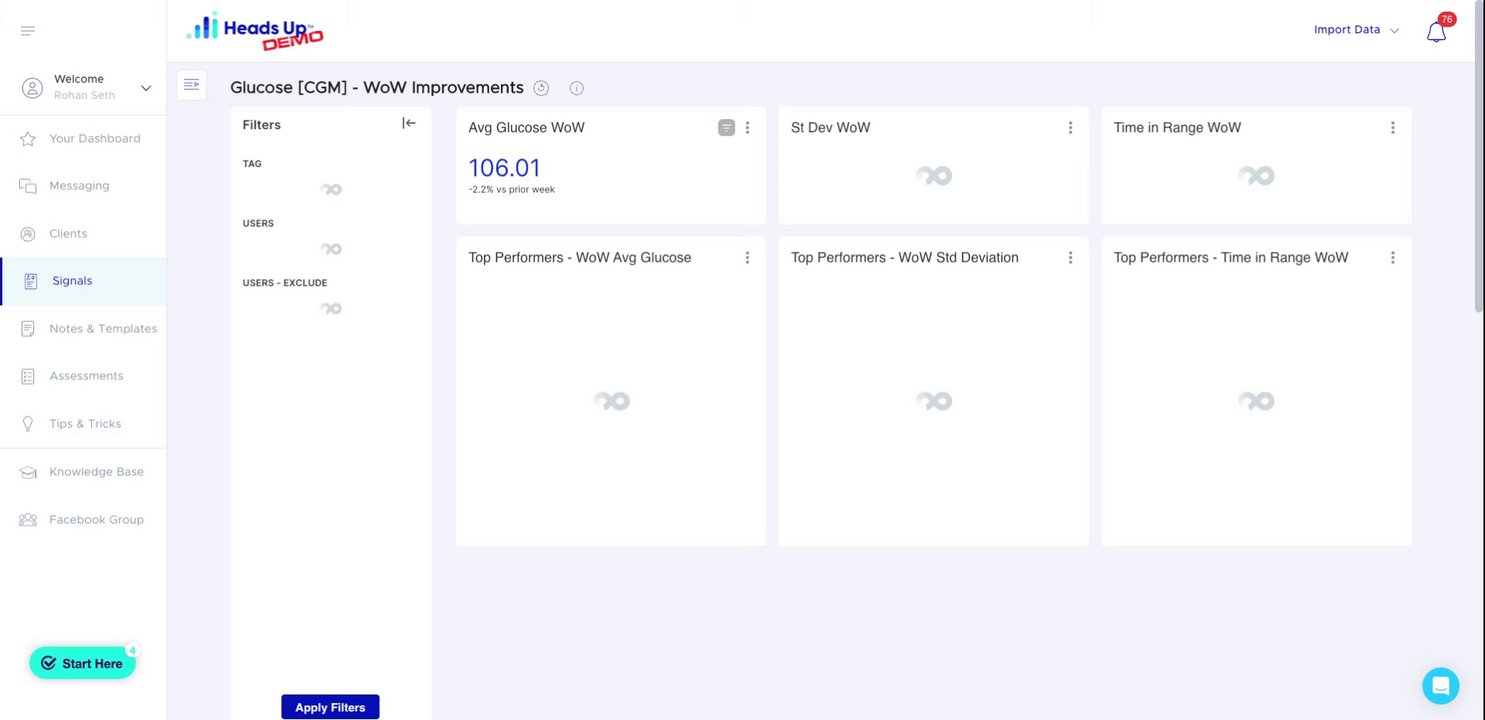Open the dashboard list panel icon
The image size is (1485, 720).
[192, 85]
